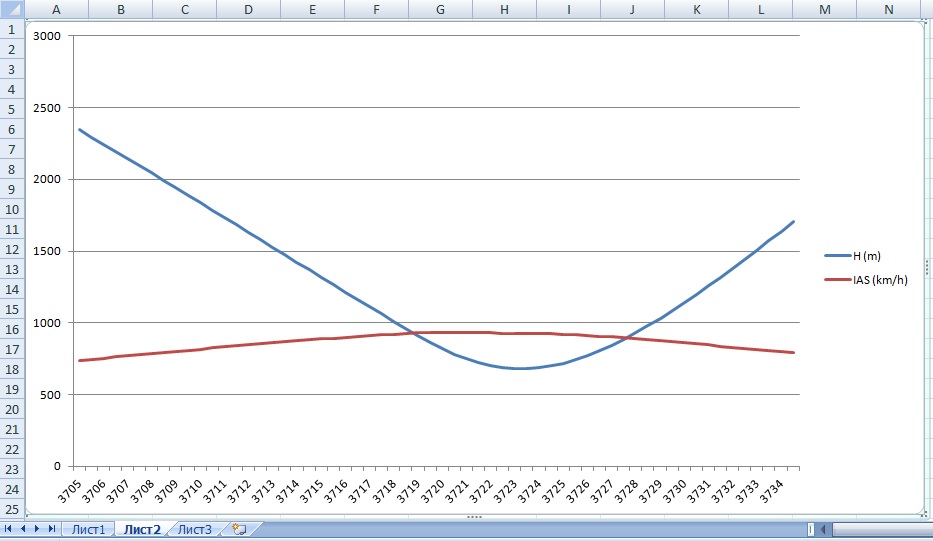
Task: Click the 3710 horizontal axis label
Action: (x=191, y=492)
